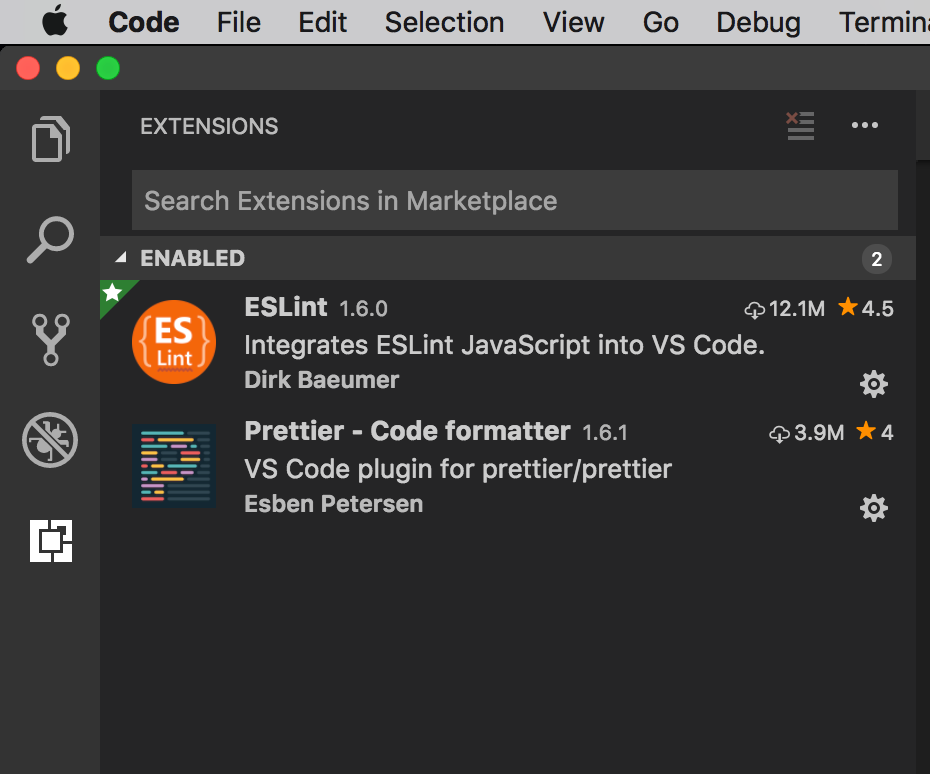Open the Selection menu
930x774 pixels.
pos(444,22)
